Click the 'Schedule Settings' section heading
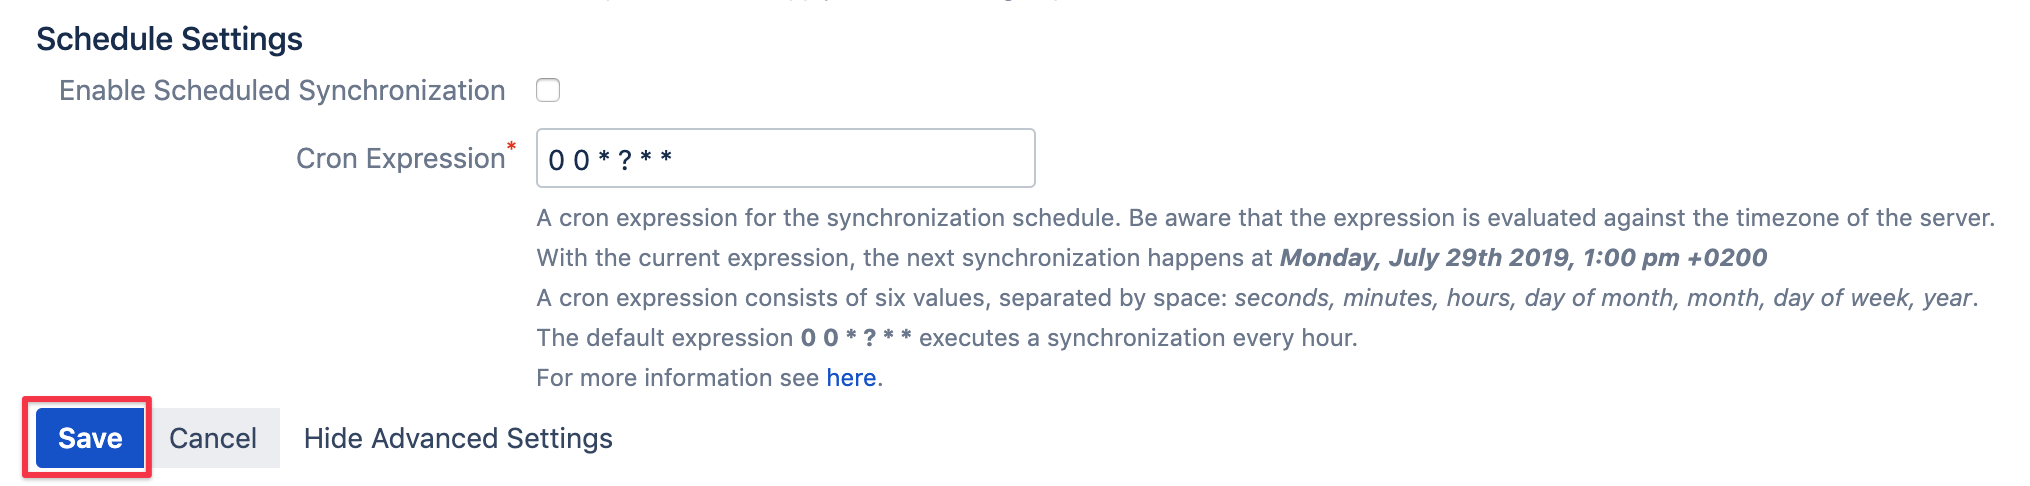2030x486 pixels. click(x=169, y=39)
